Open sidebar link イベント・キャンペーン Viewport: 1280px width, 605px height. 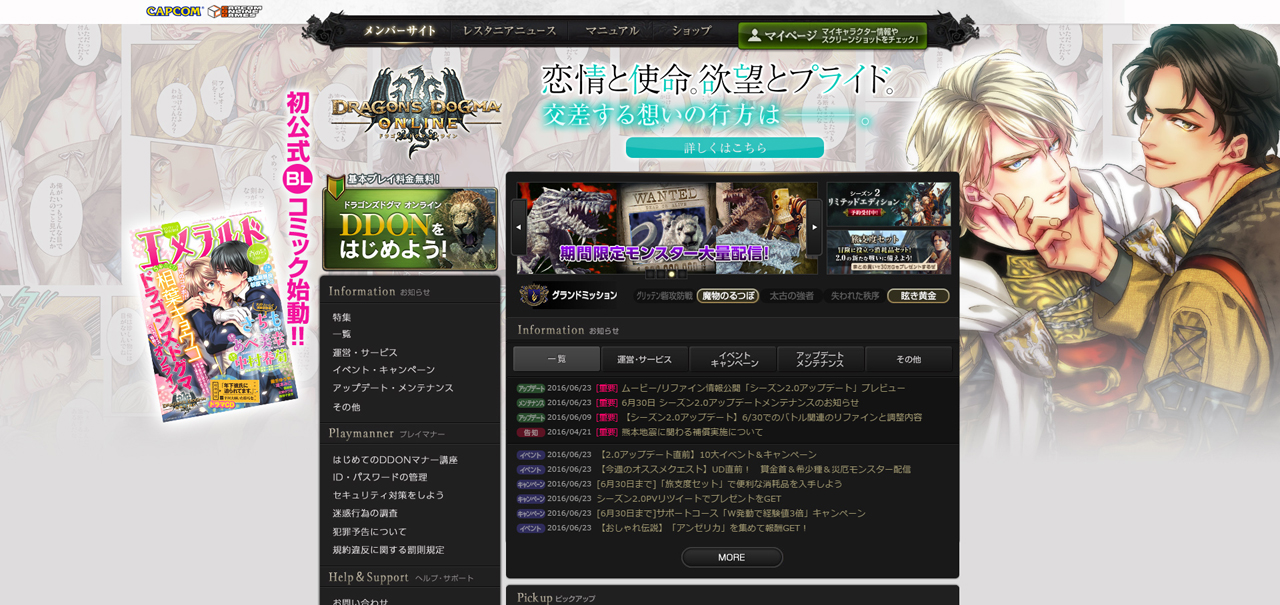click(x=384, y=370)
